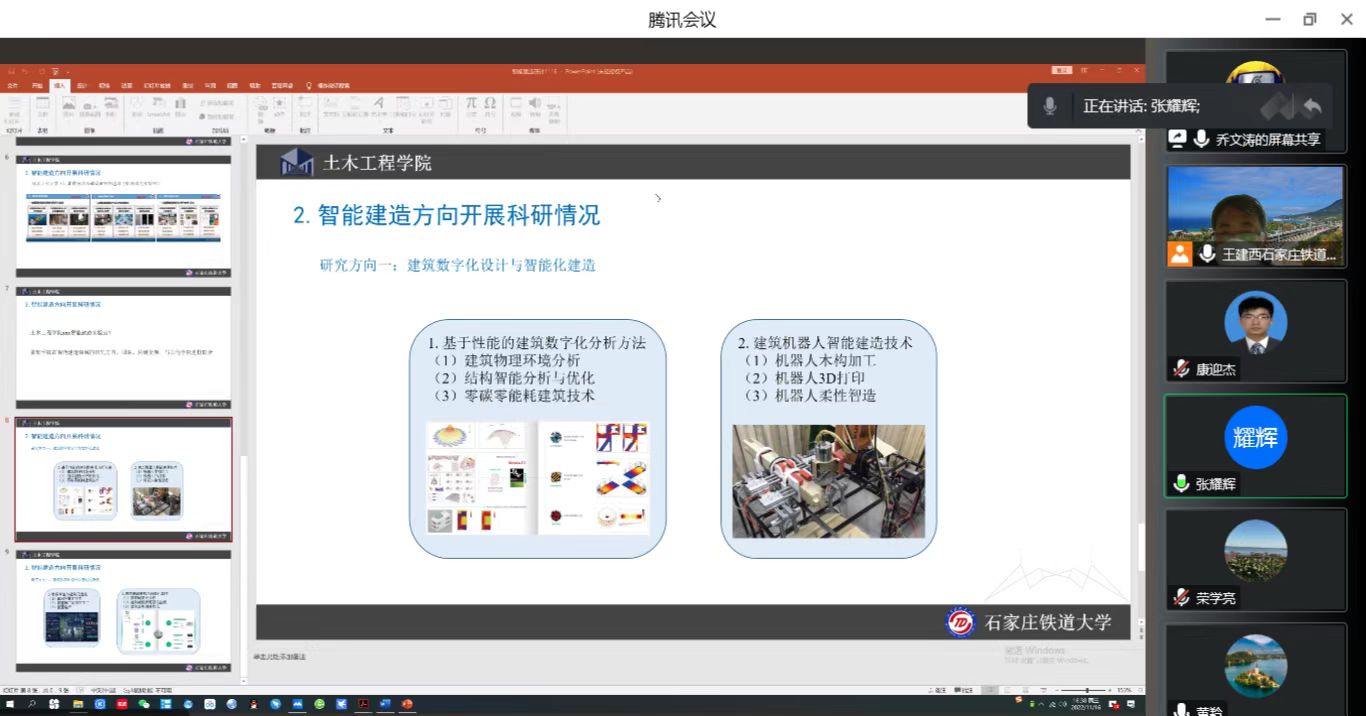Insert audio using the speaker icon
This screenshot has width=1366, height=716.
point(535,104)
